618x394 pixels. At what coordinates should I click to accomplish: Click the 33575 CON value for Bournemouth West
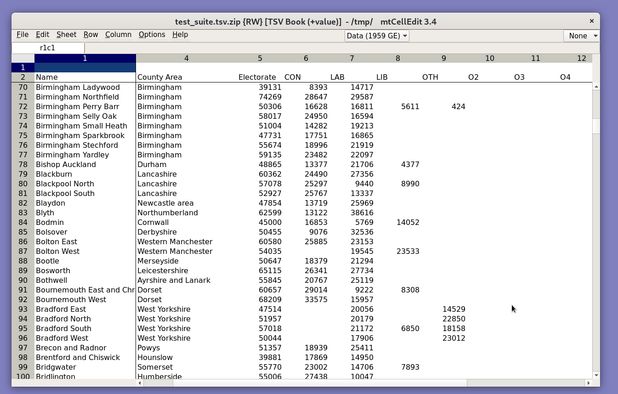(306, 299)
